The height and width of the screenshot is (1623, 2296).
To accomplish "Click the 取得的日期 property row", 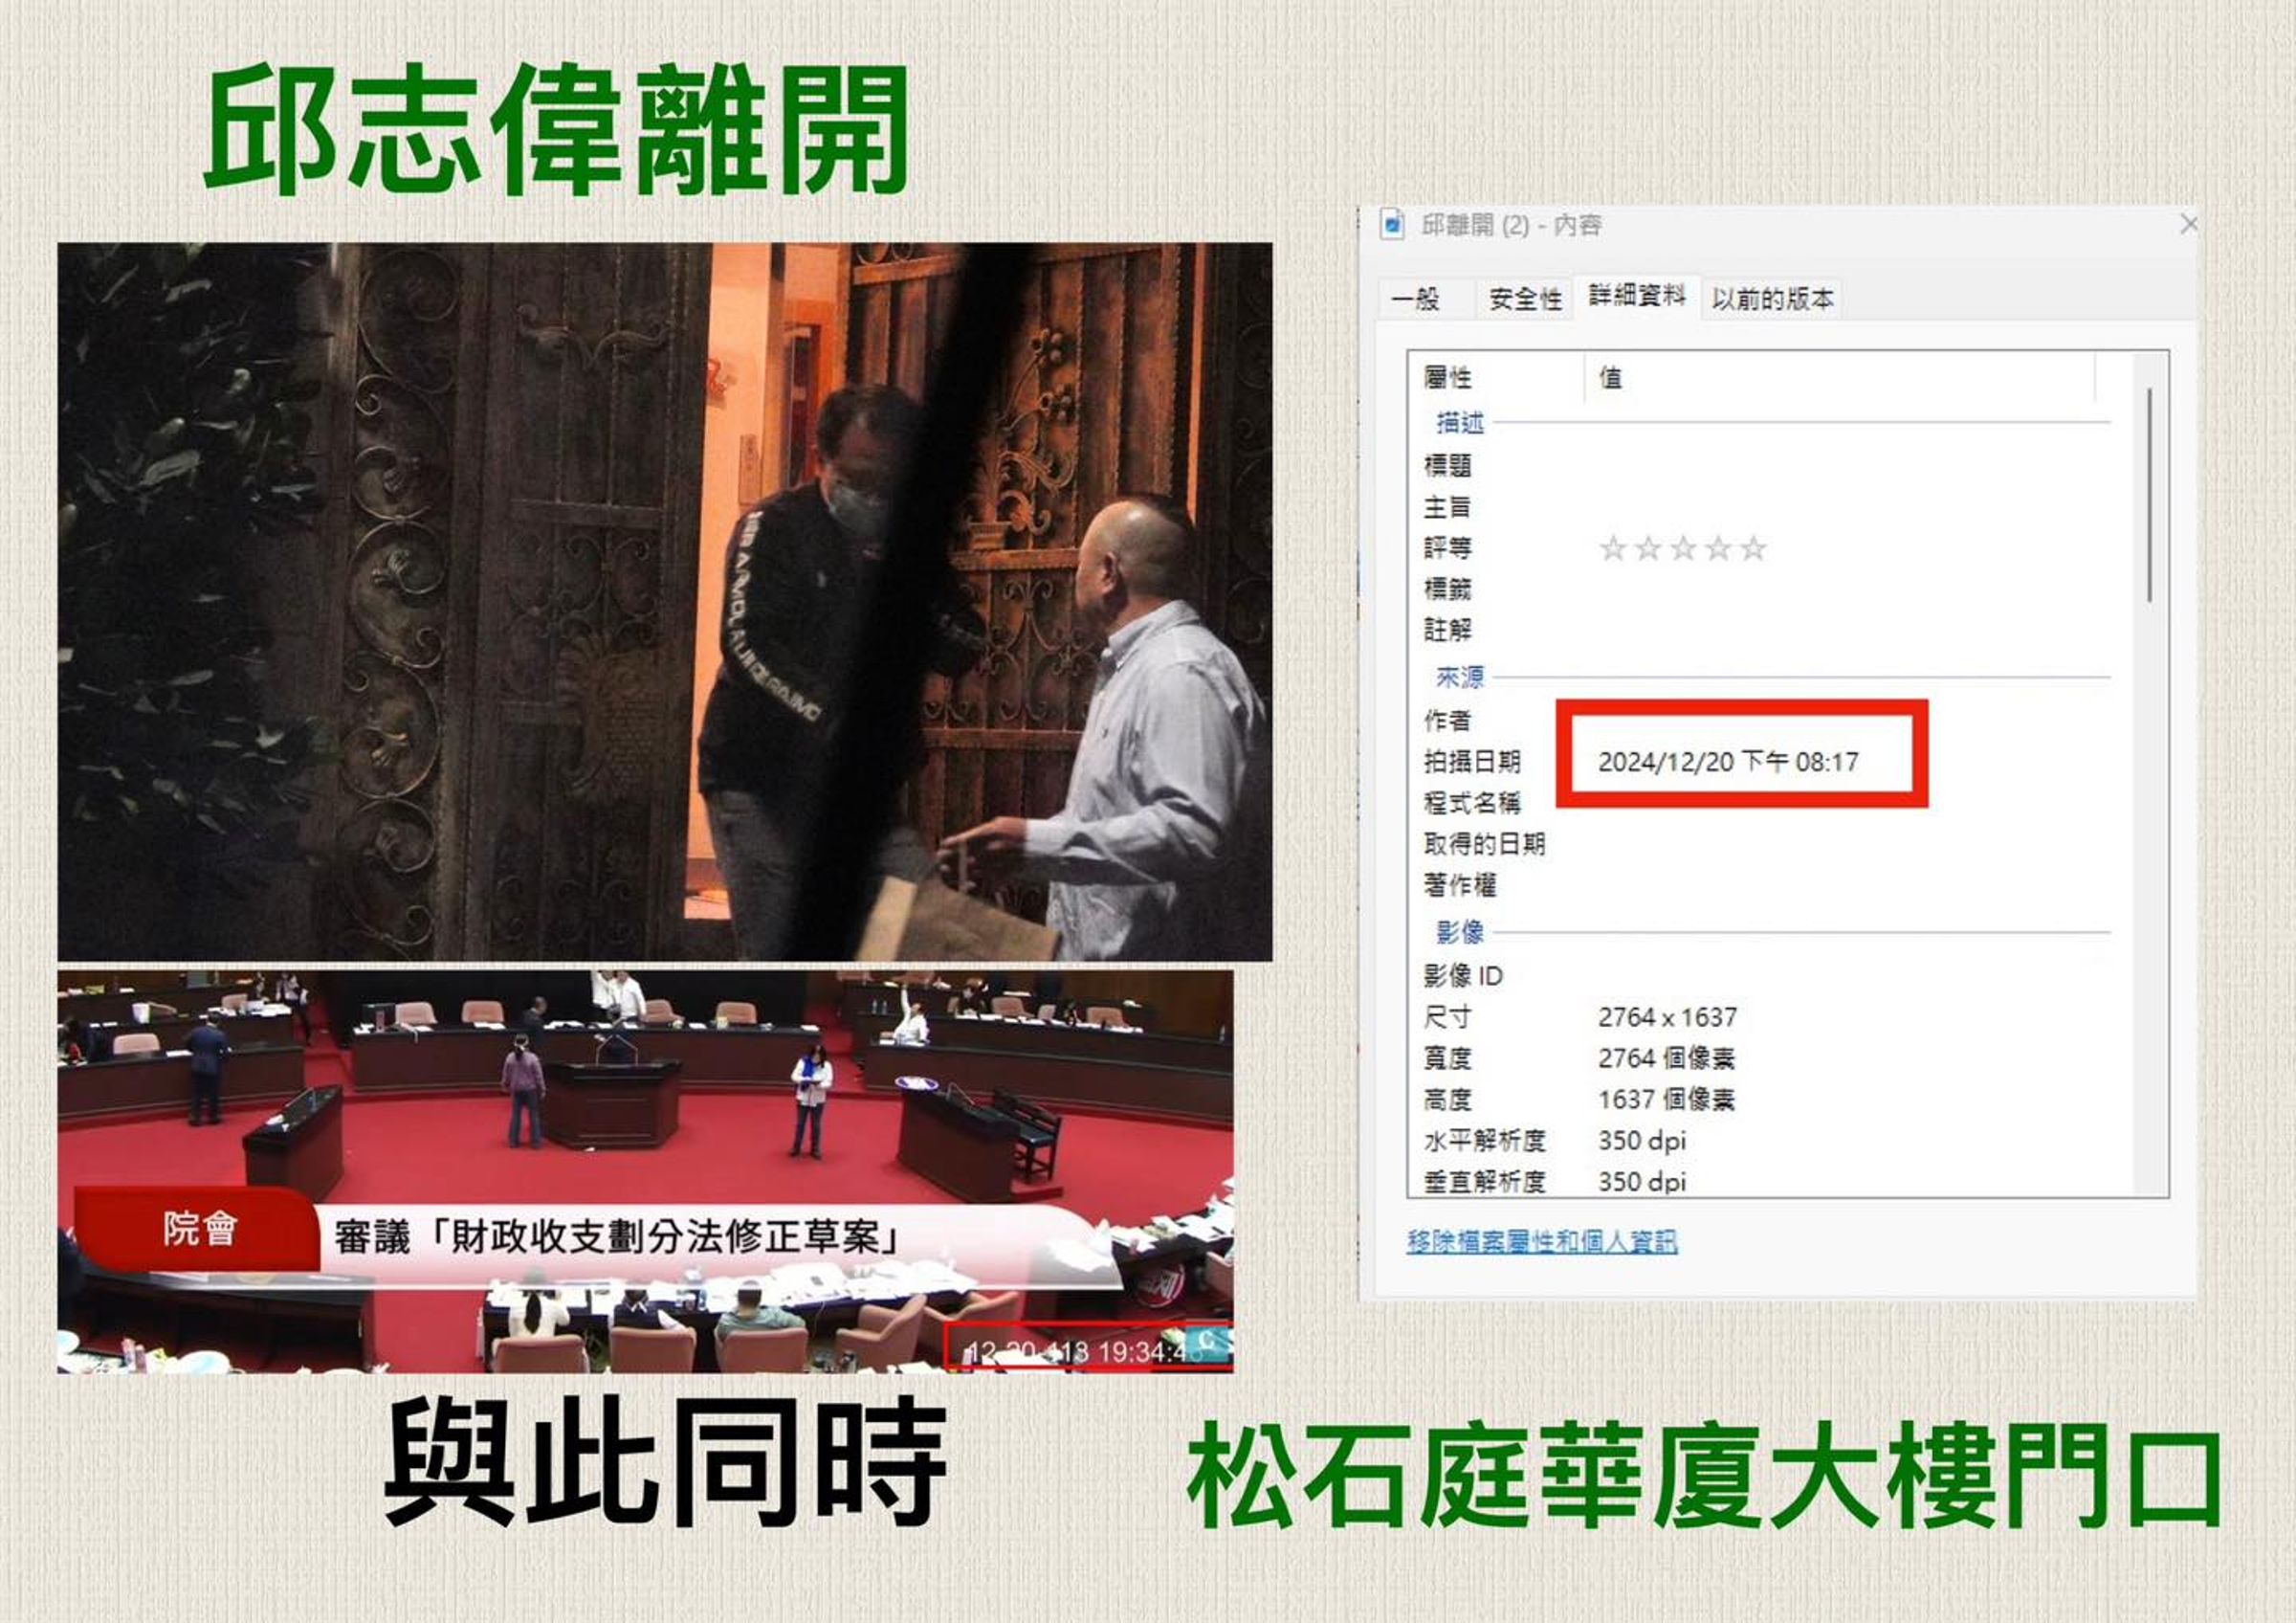I will coord(1766,844).
